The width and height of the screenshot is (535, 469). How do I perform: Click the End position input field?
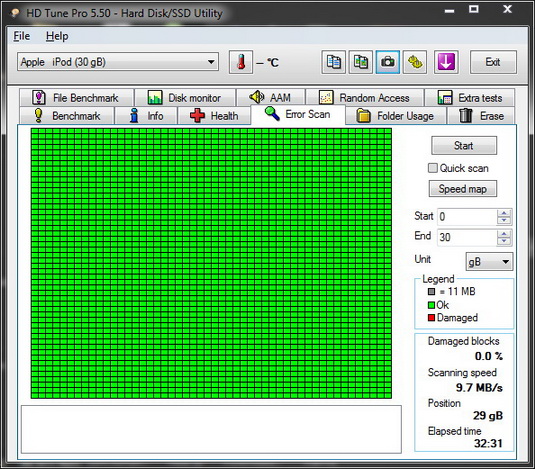[467, 237]
